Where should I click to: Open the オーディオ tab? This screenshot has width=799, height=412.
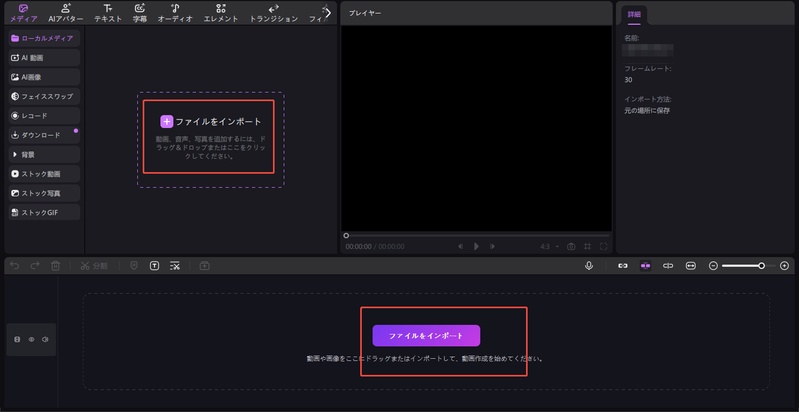[175, 13]
